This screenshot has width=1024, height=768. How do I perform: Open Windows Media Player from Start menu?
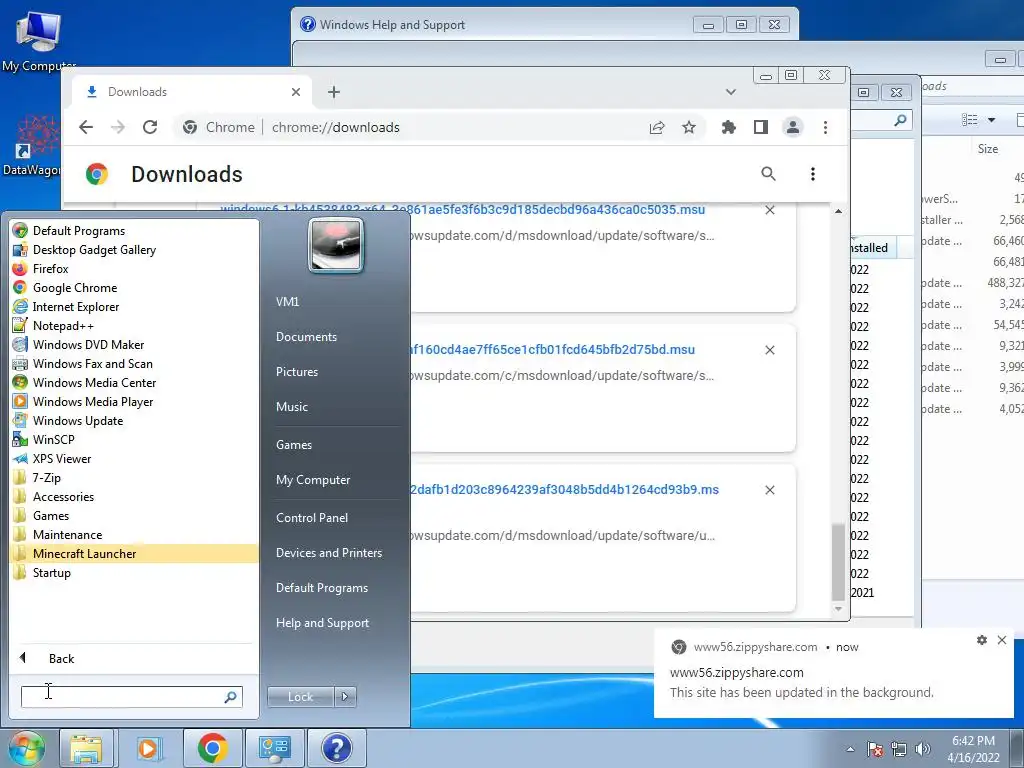pyautogui.click(x=134, y=401)
